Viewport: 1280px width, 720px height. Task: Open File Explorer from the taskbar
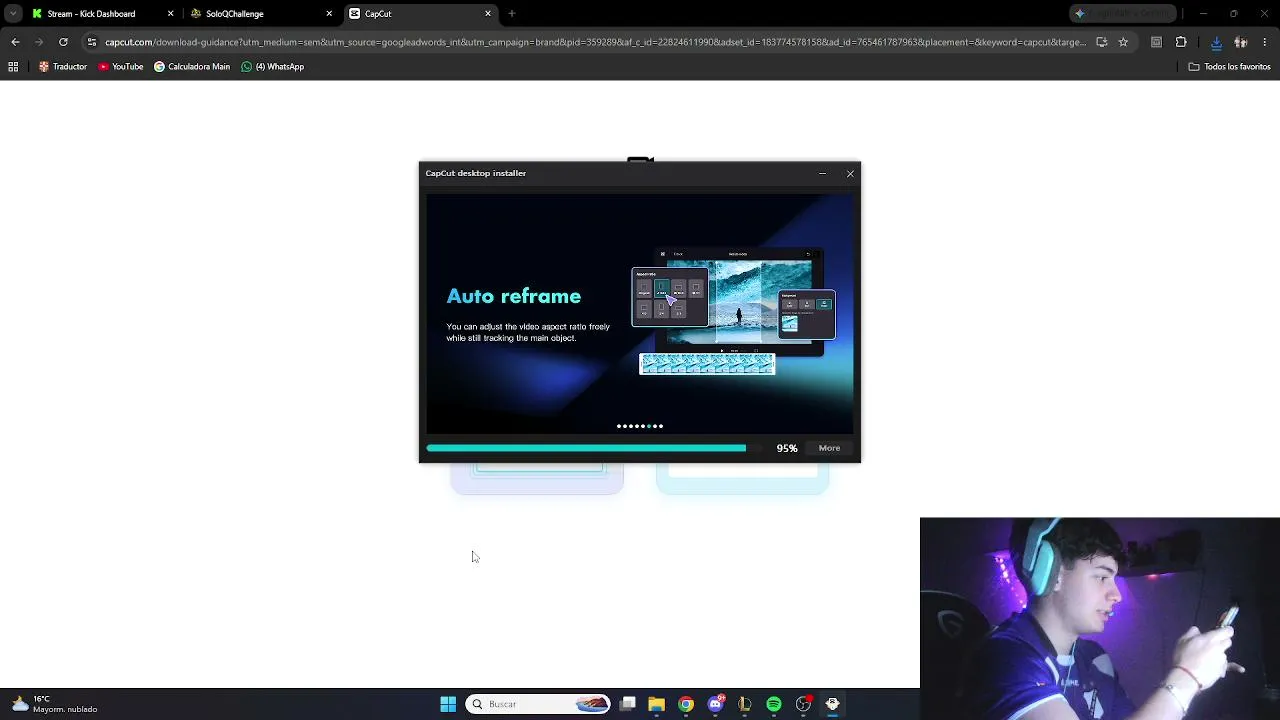(x=656, y=704)
